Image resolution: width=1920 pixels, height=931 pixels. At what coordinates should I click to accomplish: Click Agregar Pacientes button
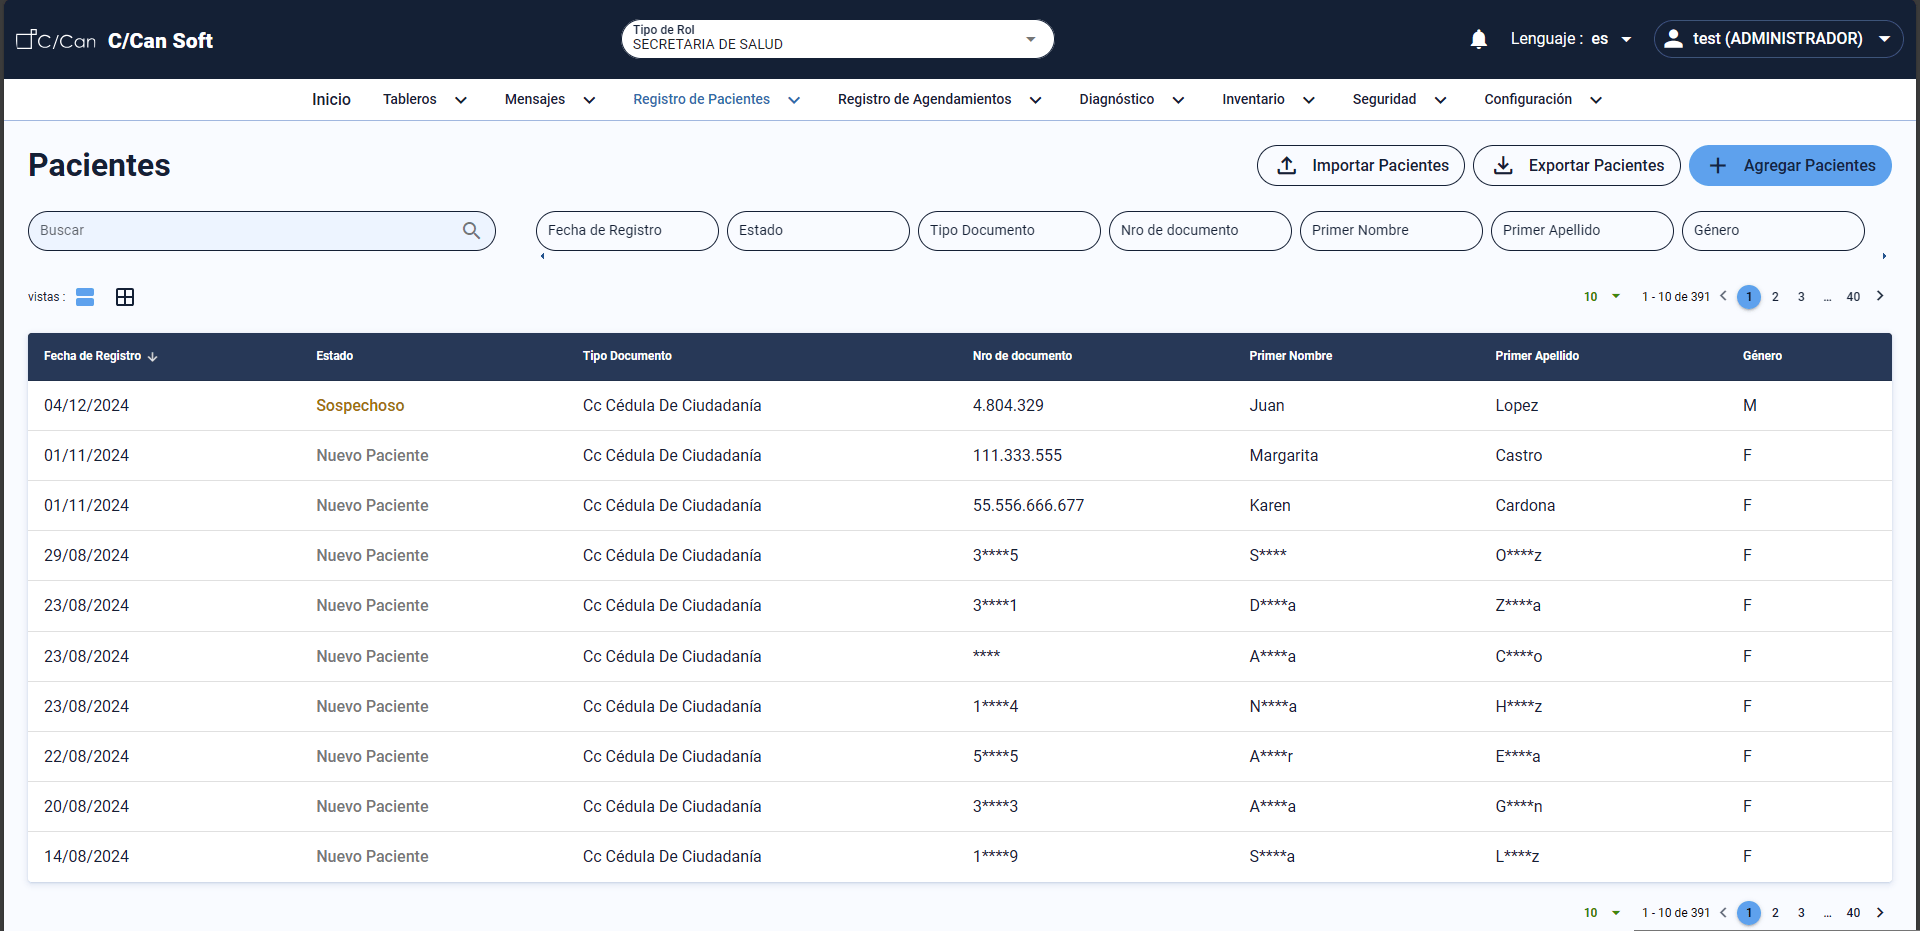point(1790,165)
